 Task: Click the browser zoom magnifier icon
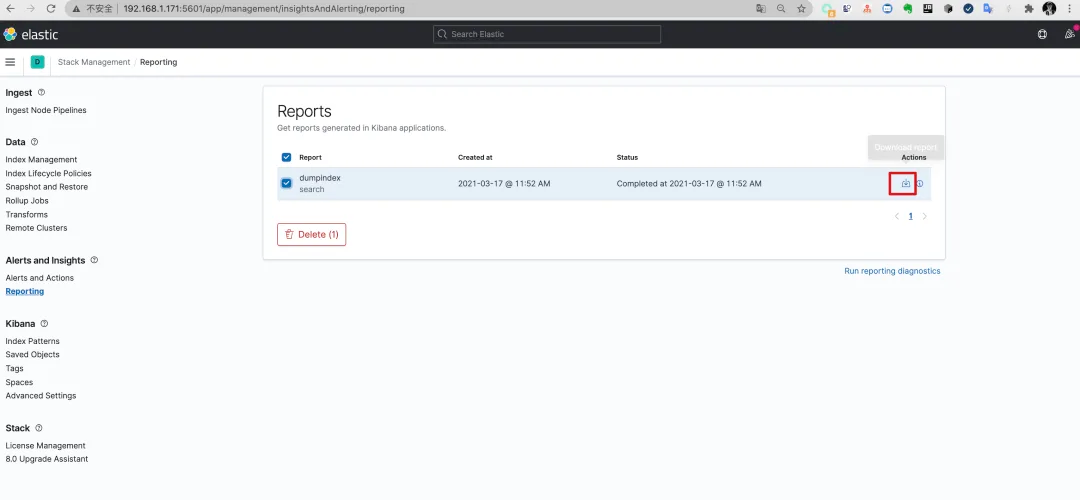781,9
